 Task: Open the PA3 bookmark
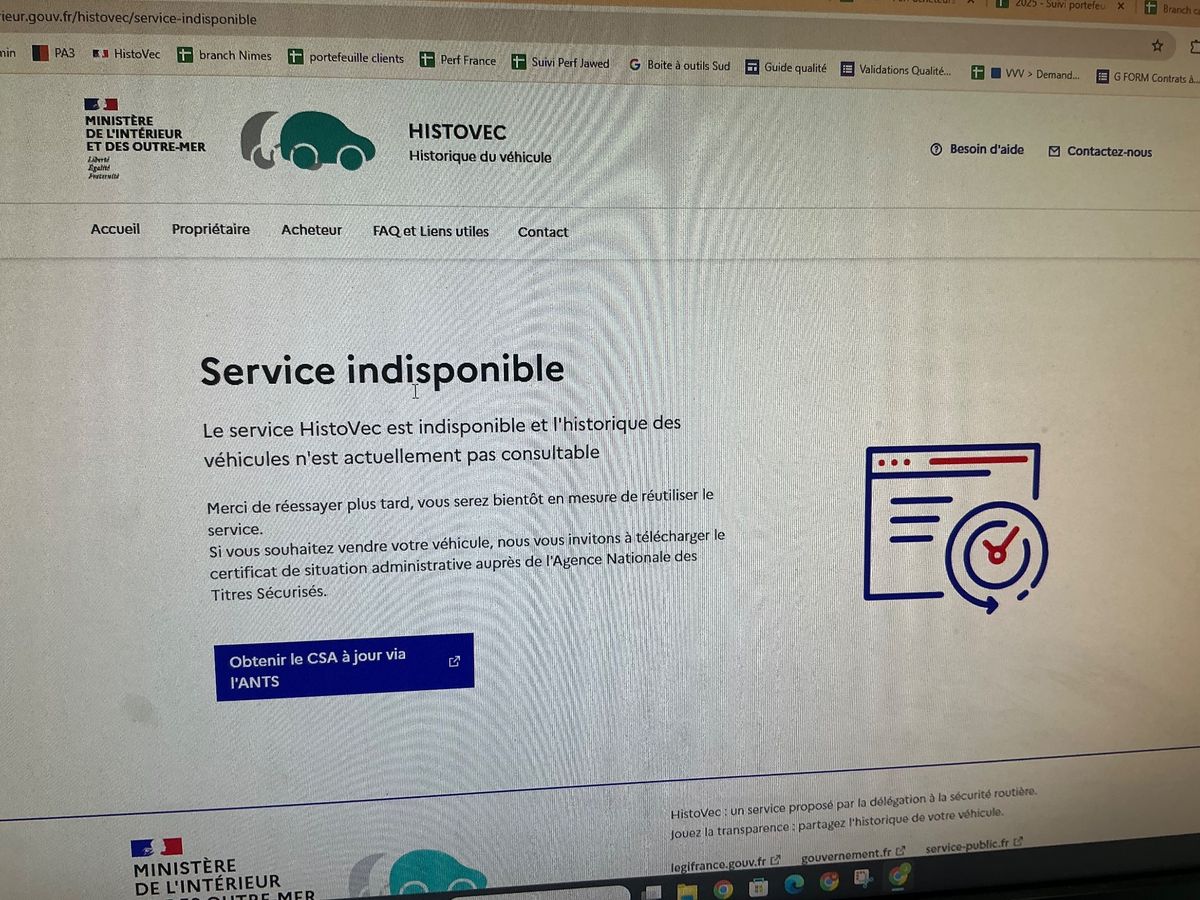(54, 53)
